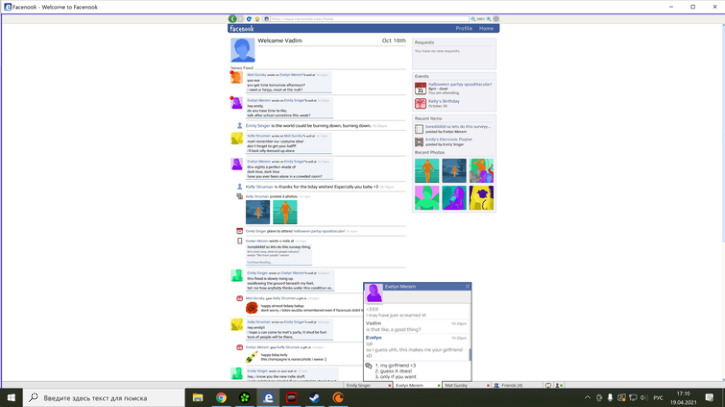
Task: Click the chat vertical scrollbar thumb
Action: [470, 354]
